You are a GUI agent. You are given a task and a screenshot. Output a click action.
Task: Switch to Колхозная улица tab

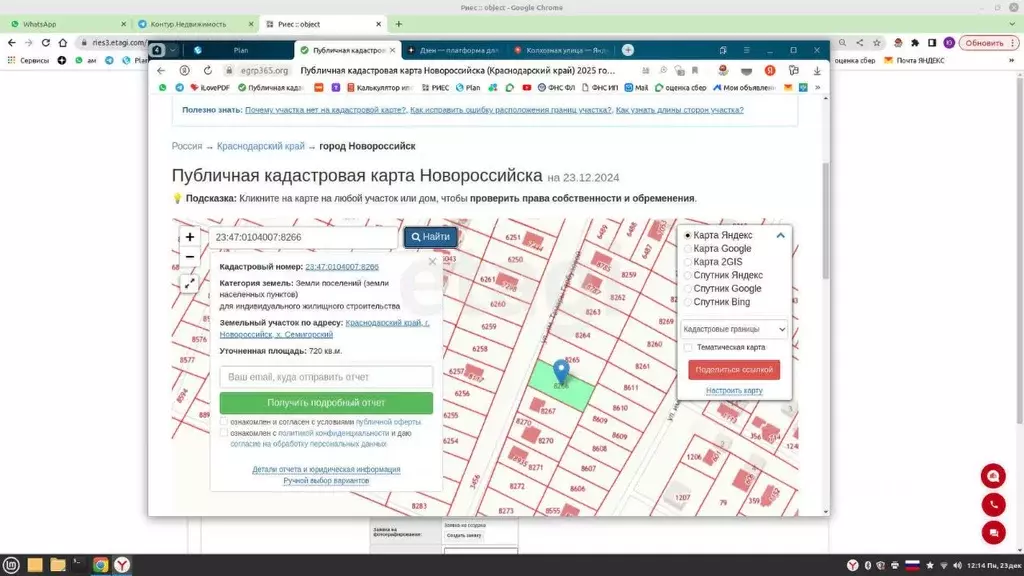click(562, 50)
